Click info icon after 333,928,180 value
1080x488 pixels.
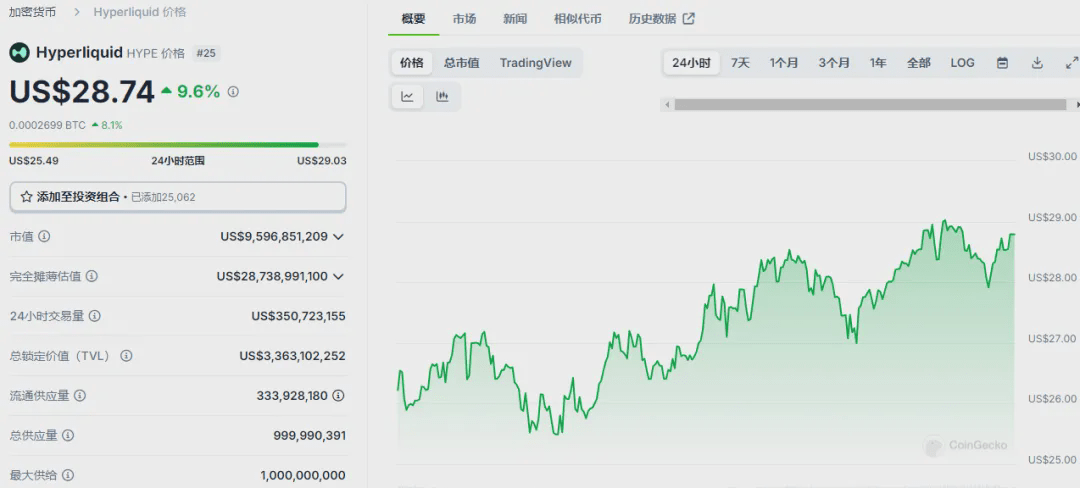coord(338,396)
